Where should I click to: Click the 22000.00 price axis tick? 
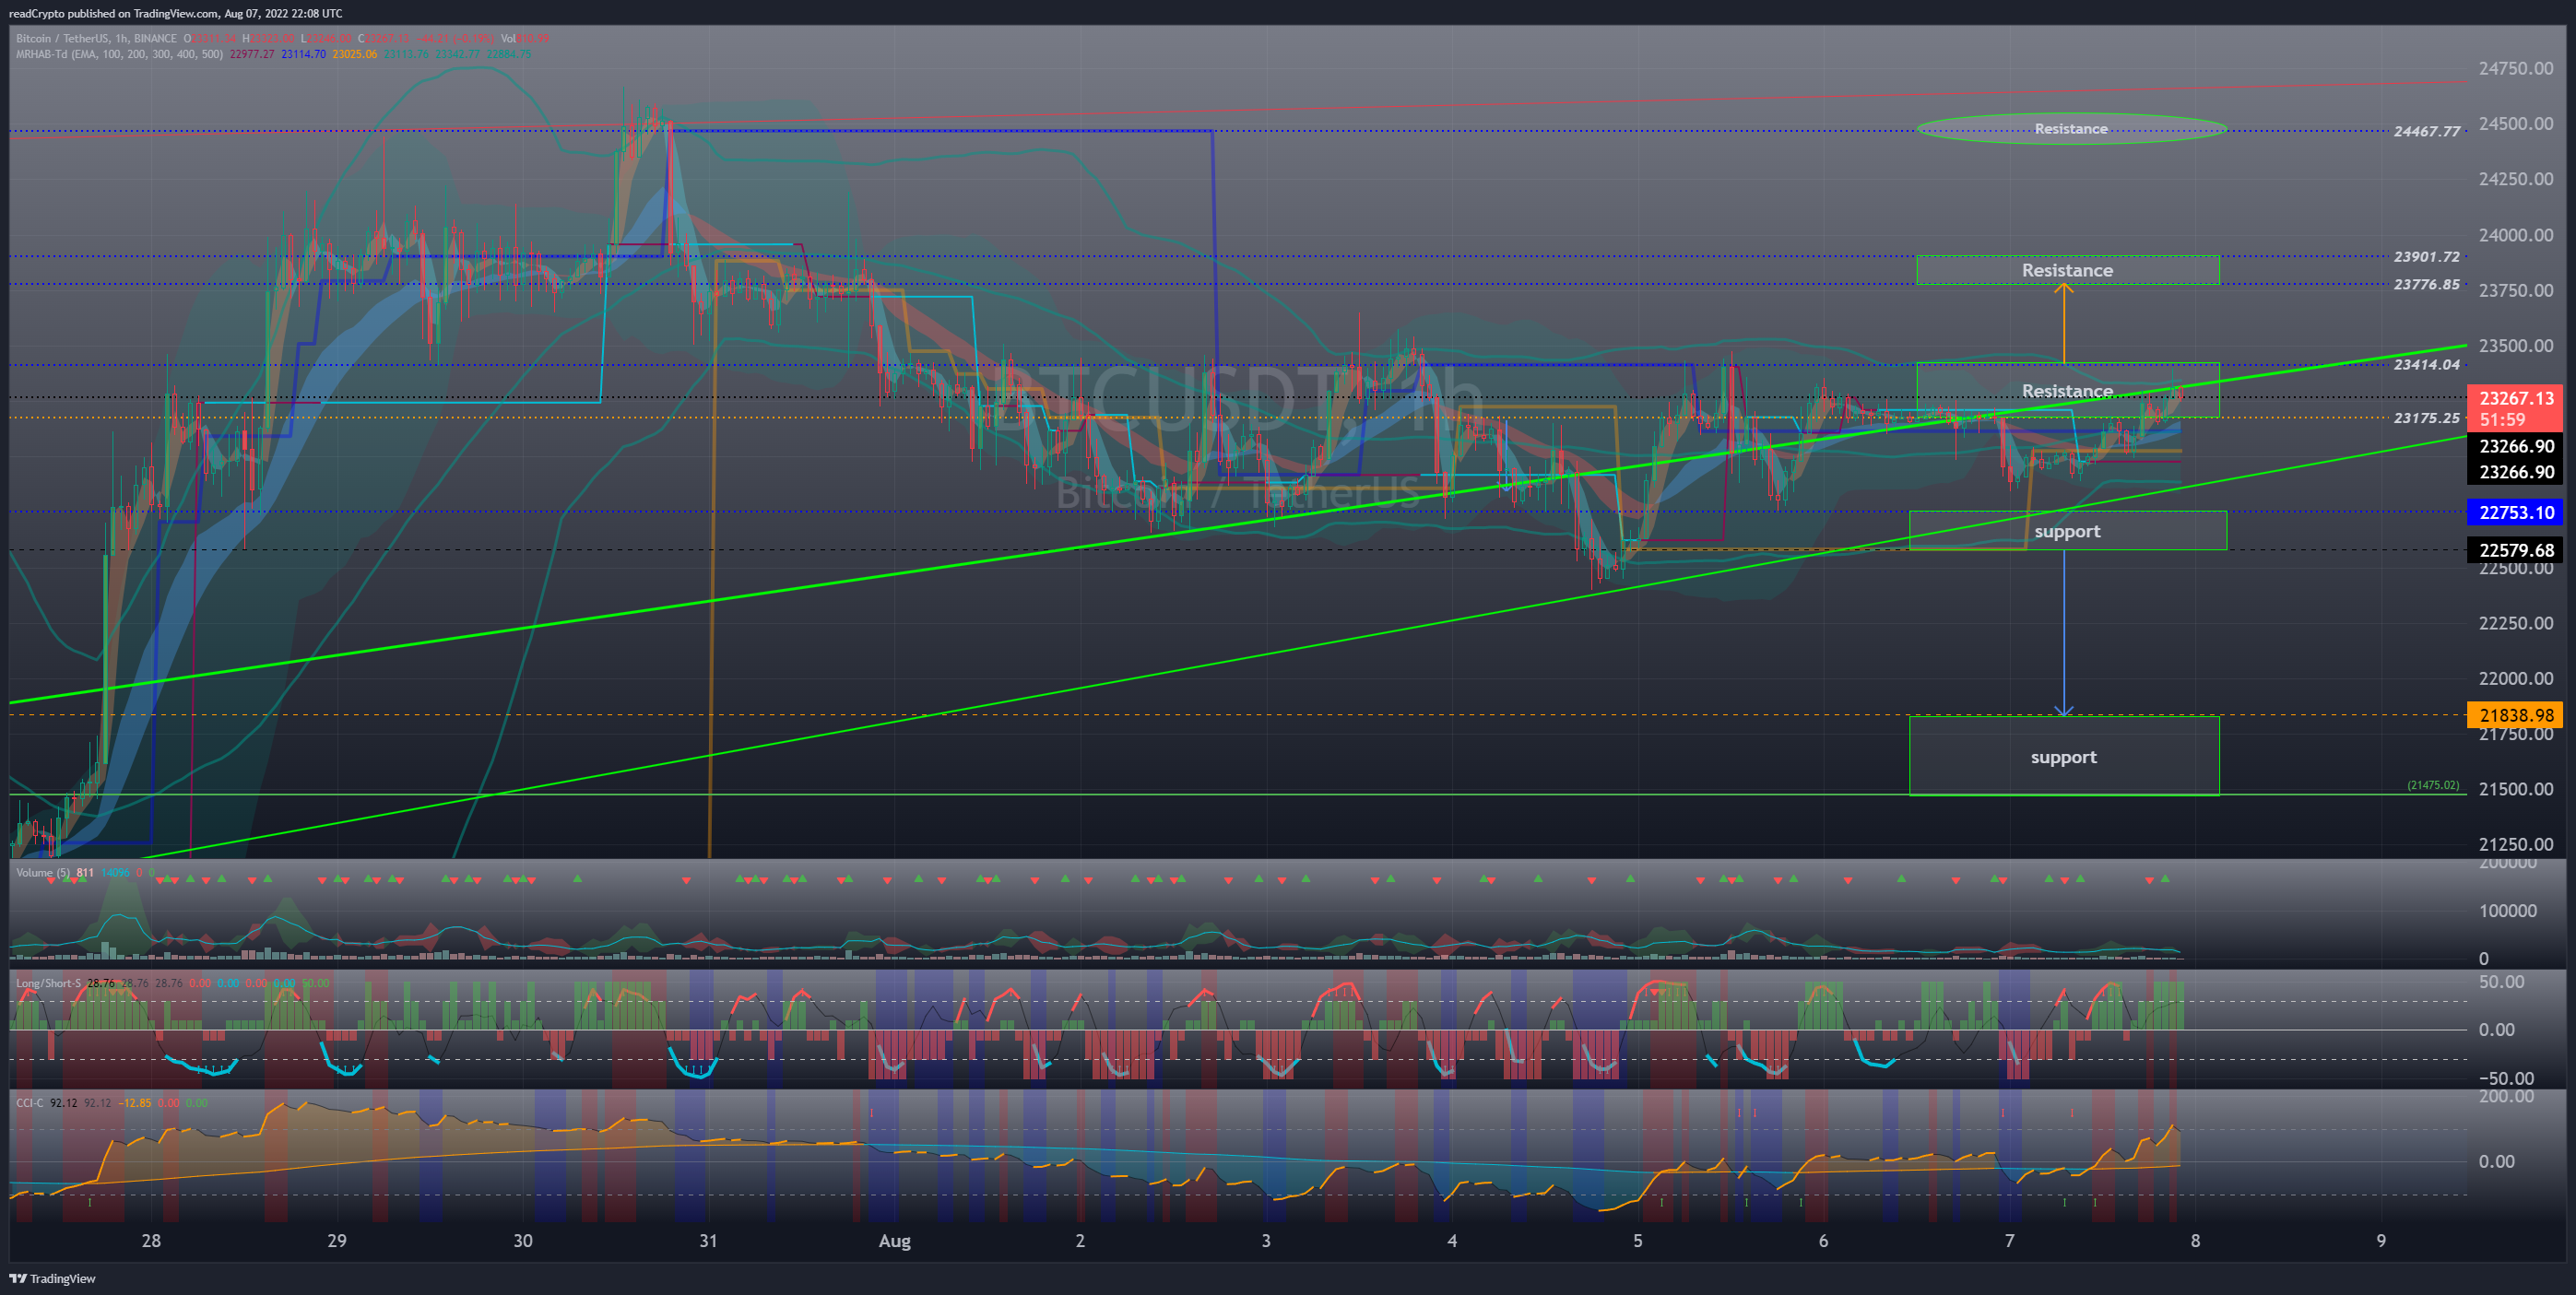[x=2516, y=678]
